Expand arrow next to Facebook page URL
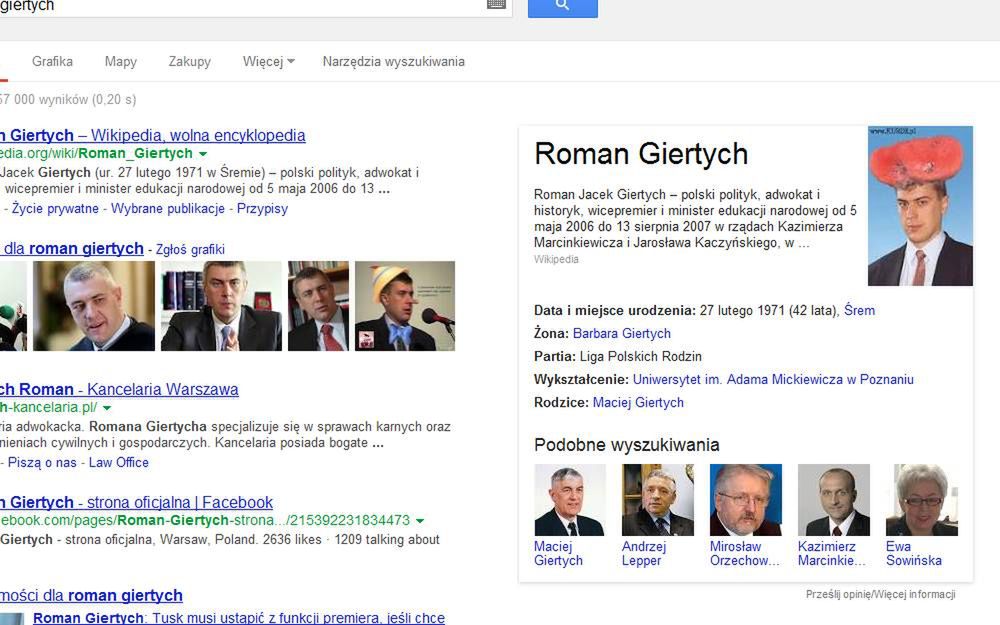 tap(420, 520)
